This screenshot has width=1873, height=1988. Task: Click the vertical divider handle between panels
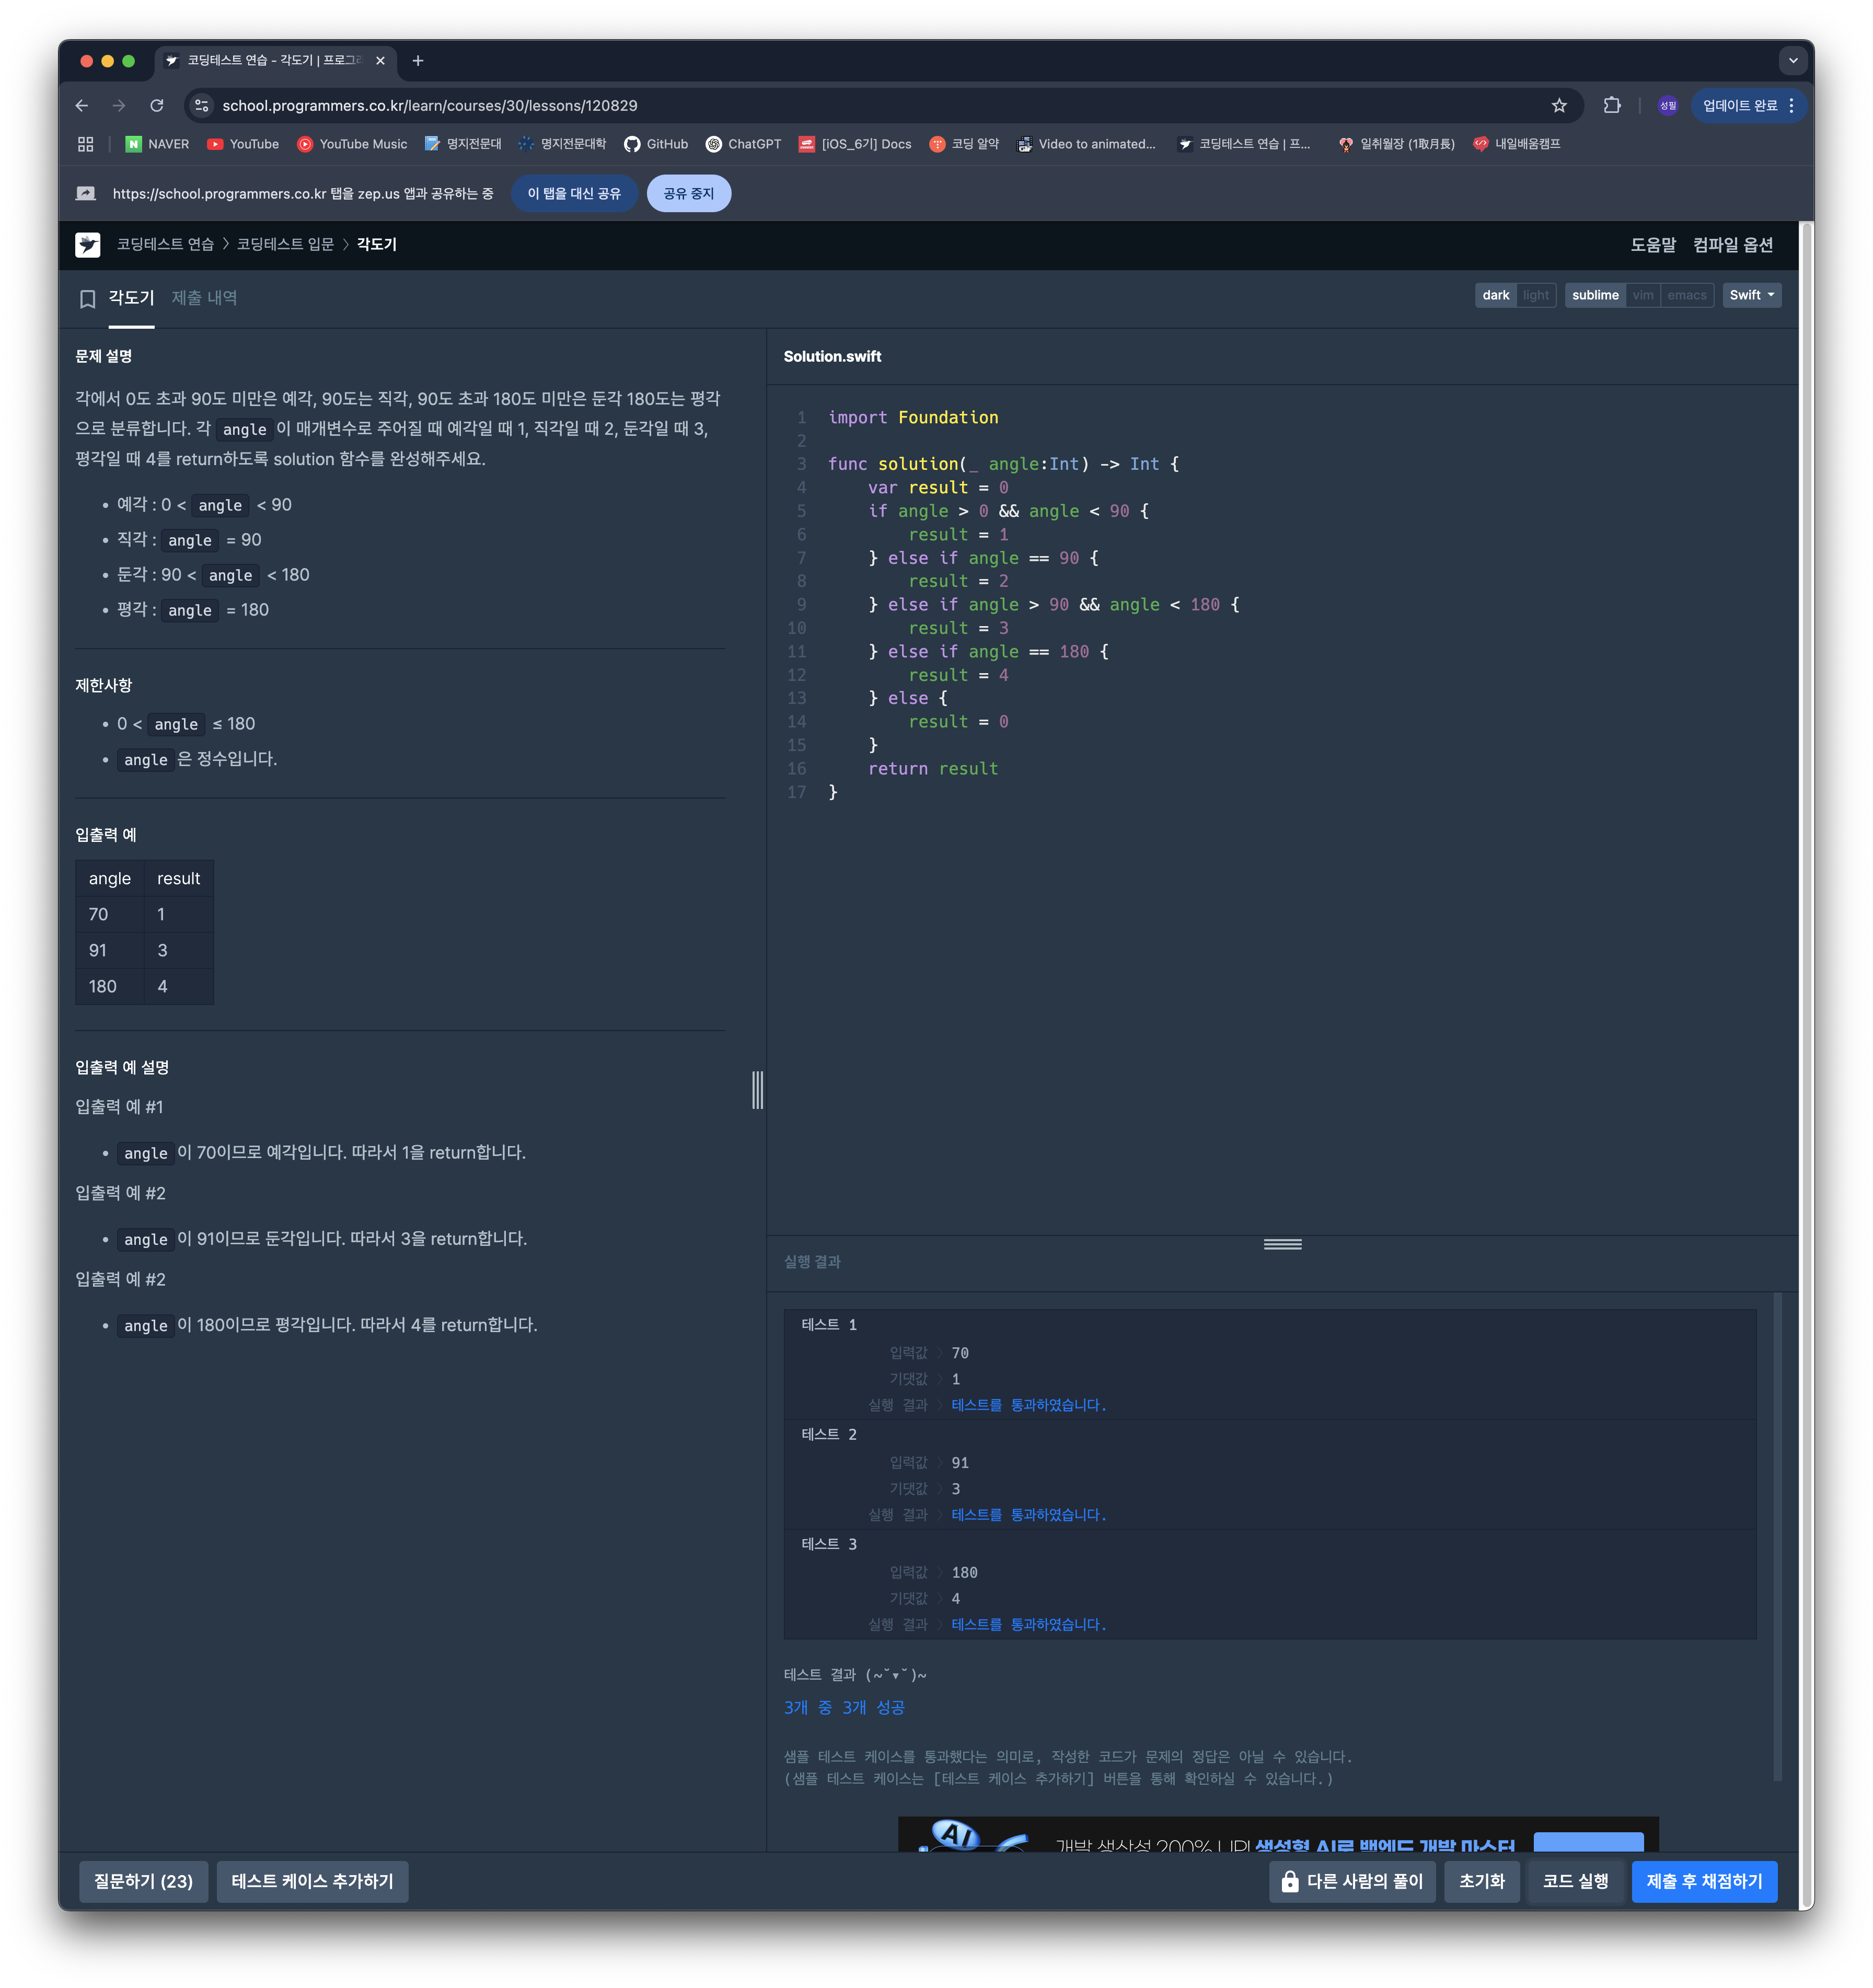point(757,1089)
